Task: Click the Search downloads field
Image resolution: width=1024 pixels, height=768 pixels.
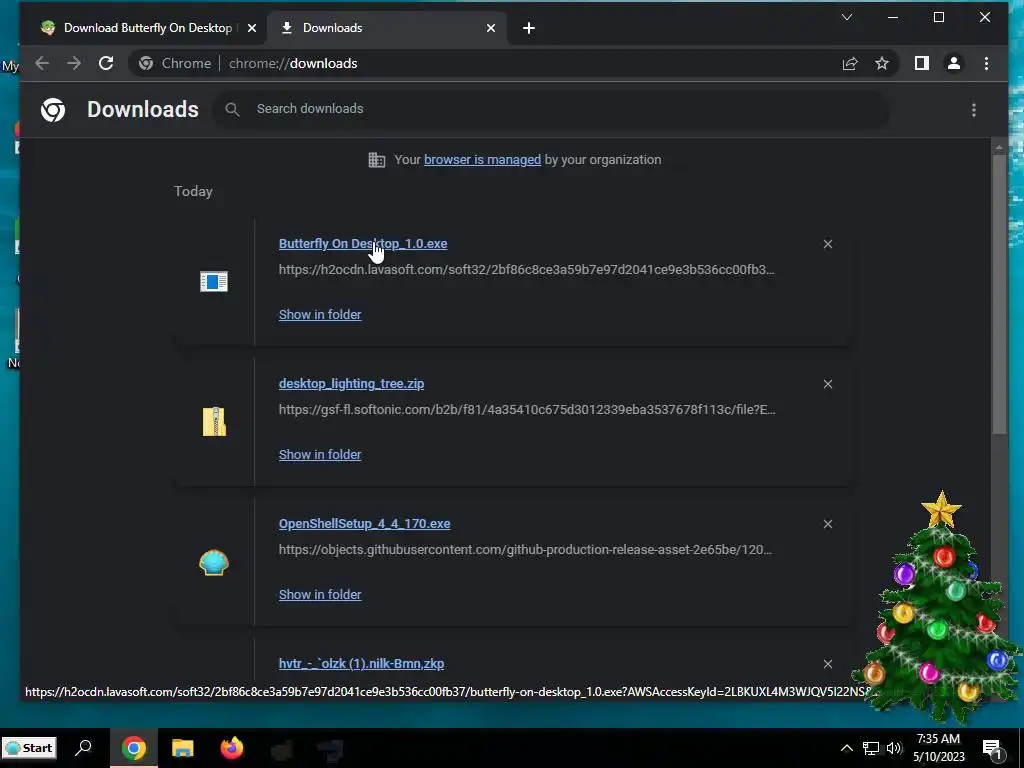Action: click(552, 109)
